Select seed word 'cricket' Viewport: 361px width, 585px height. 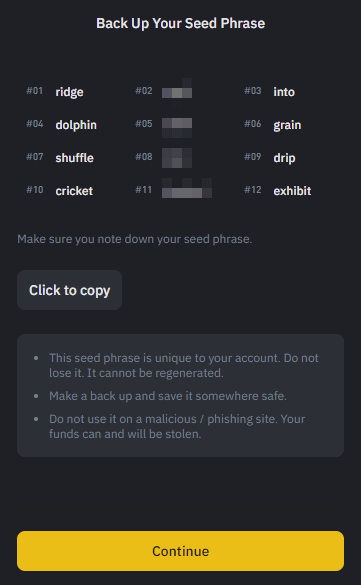[x=74, y=191]
